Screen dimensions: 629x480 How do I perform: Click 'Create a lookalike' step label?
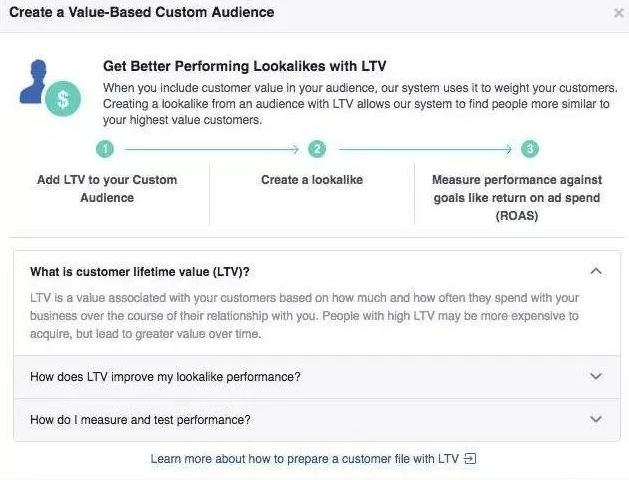point(312,180)
